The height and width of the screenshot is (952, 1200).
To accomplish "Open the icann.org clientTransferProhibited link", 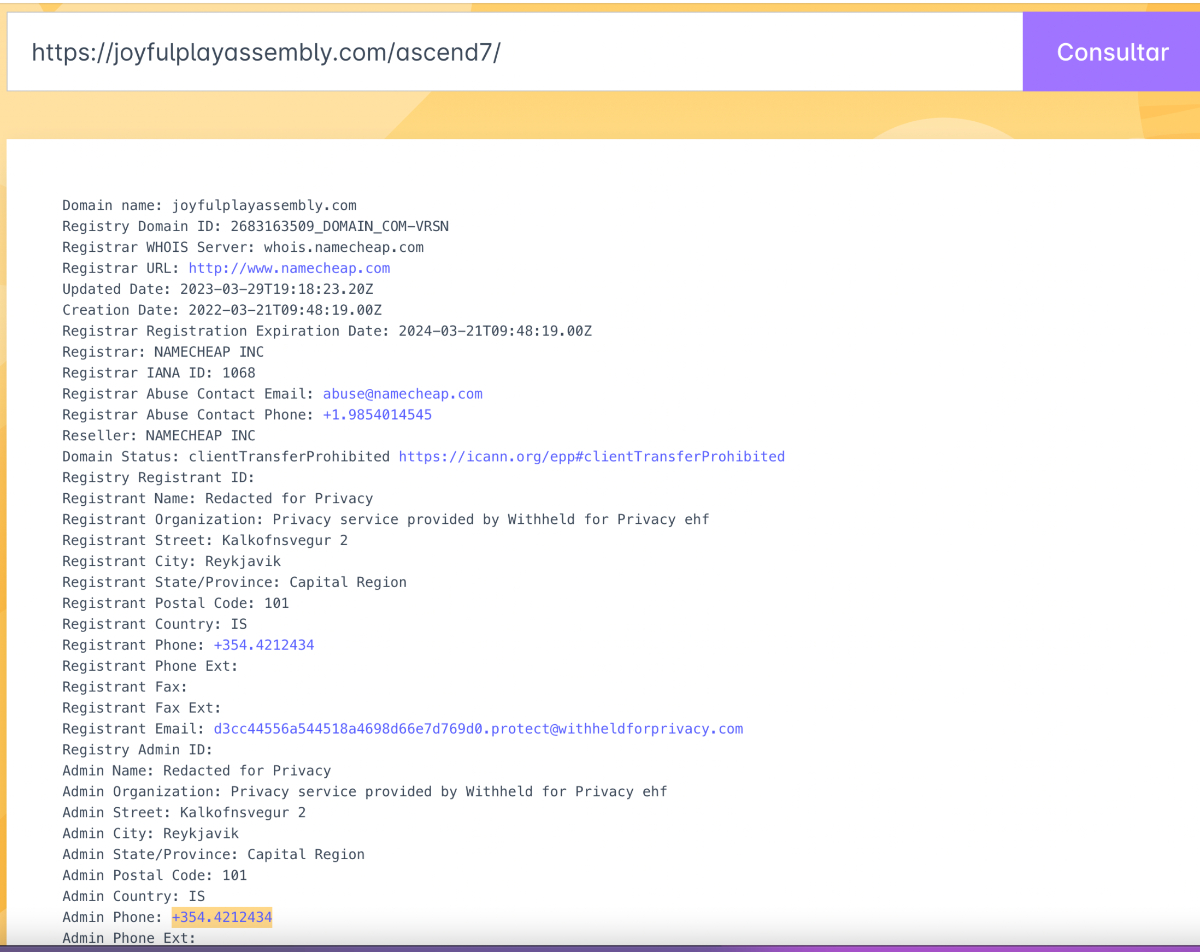I will coord(591,457).
